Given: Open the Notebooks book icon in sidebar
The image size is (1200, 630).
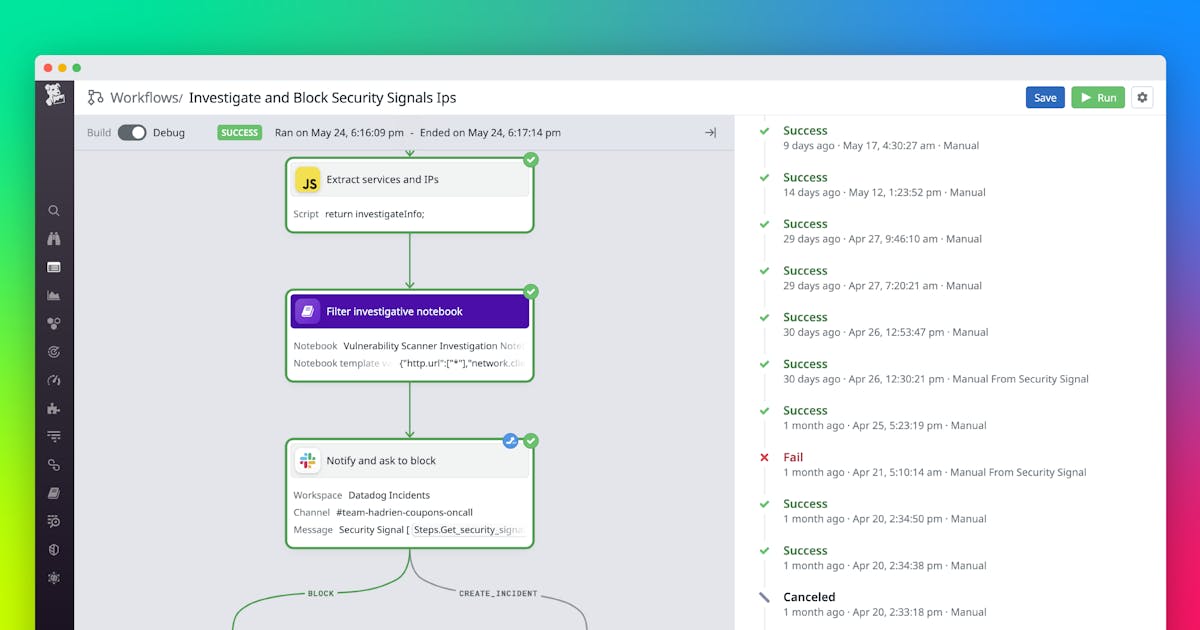Looking at the screenshot, I should point(54,493).
